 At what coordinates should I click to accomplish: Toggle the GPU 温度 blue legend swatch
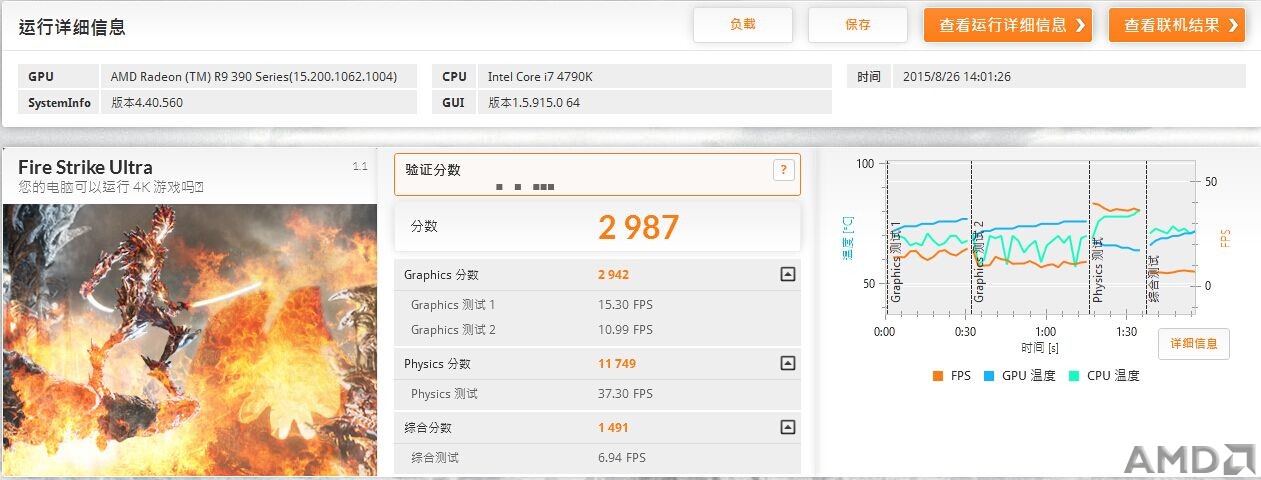pyautogui.click(x=987, y=376)
